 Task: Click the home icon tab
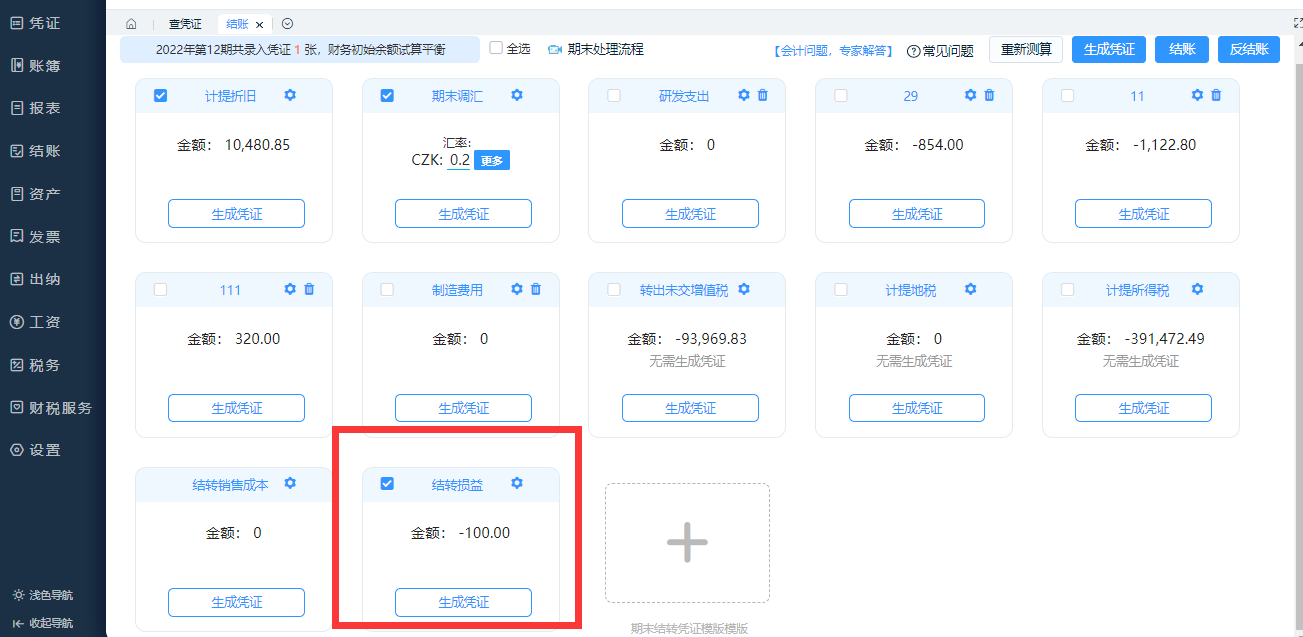131,24
